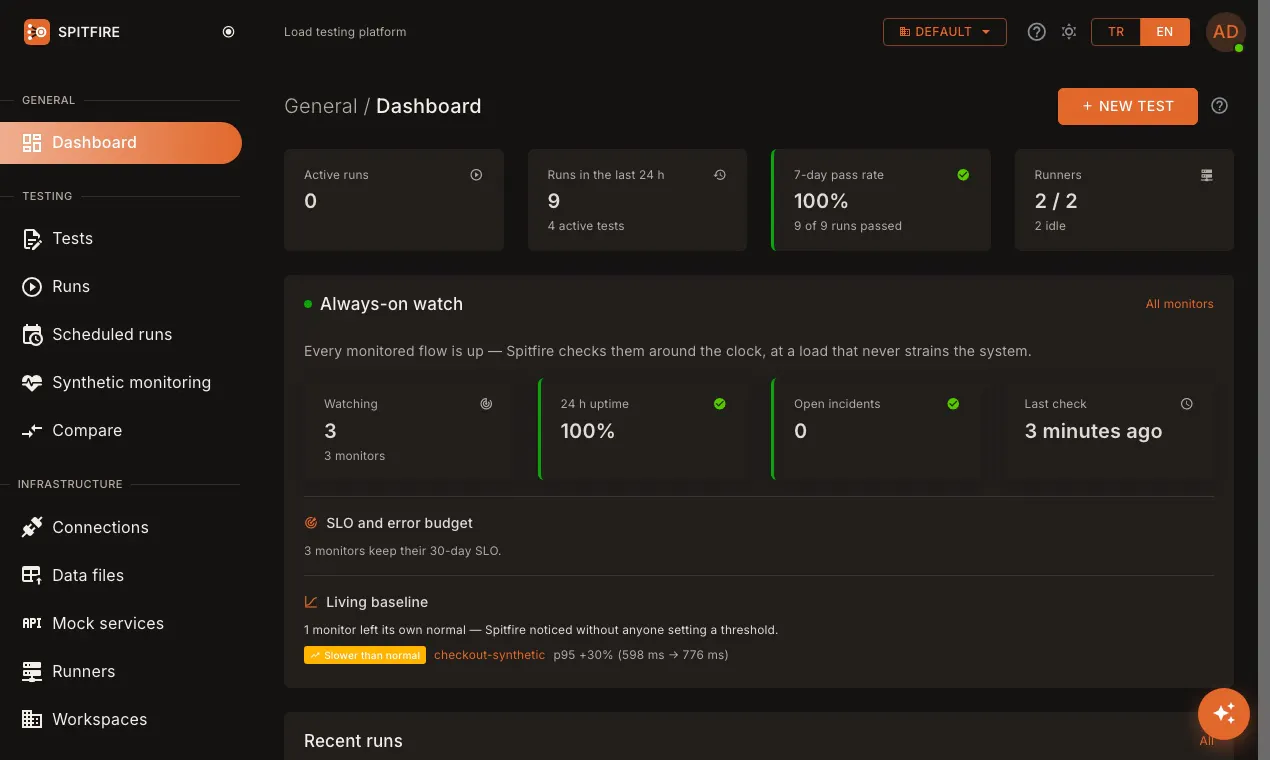Click the Watching card radar icon
This screenshot has width=1270, height=760.
pyautogui.click(x=486, y=404)
